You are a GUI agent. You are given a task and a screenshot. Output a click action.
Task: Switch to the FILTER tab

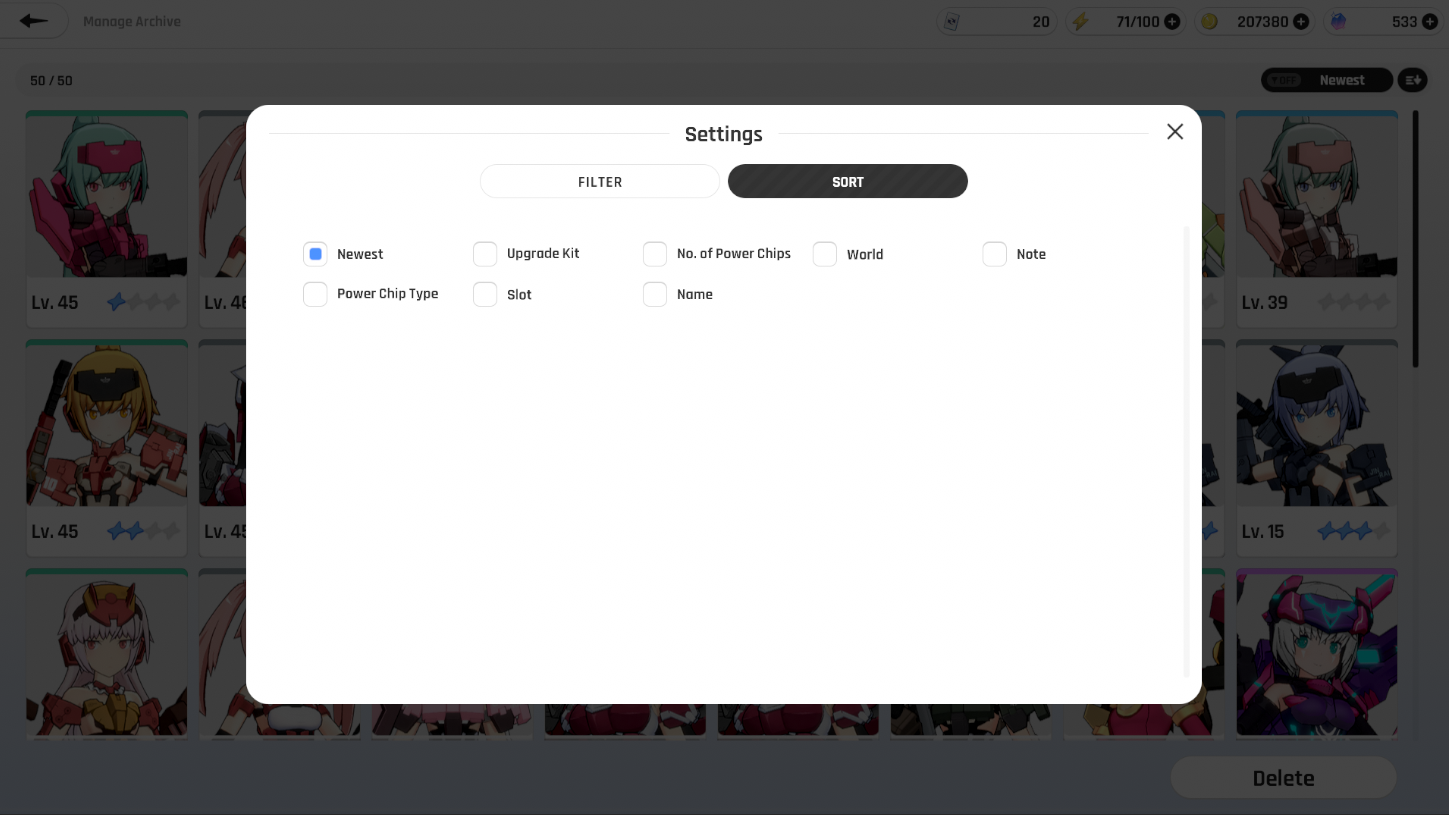pyautogui.click(x=600, y=181)
